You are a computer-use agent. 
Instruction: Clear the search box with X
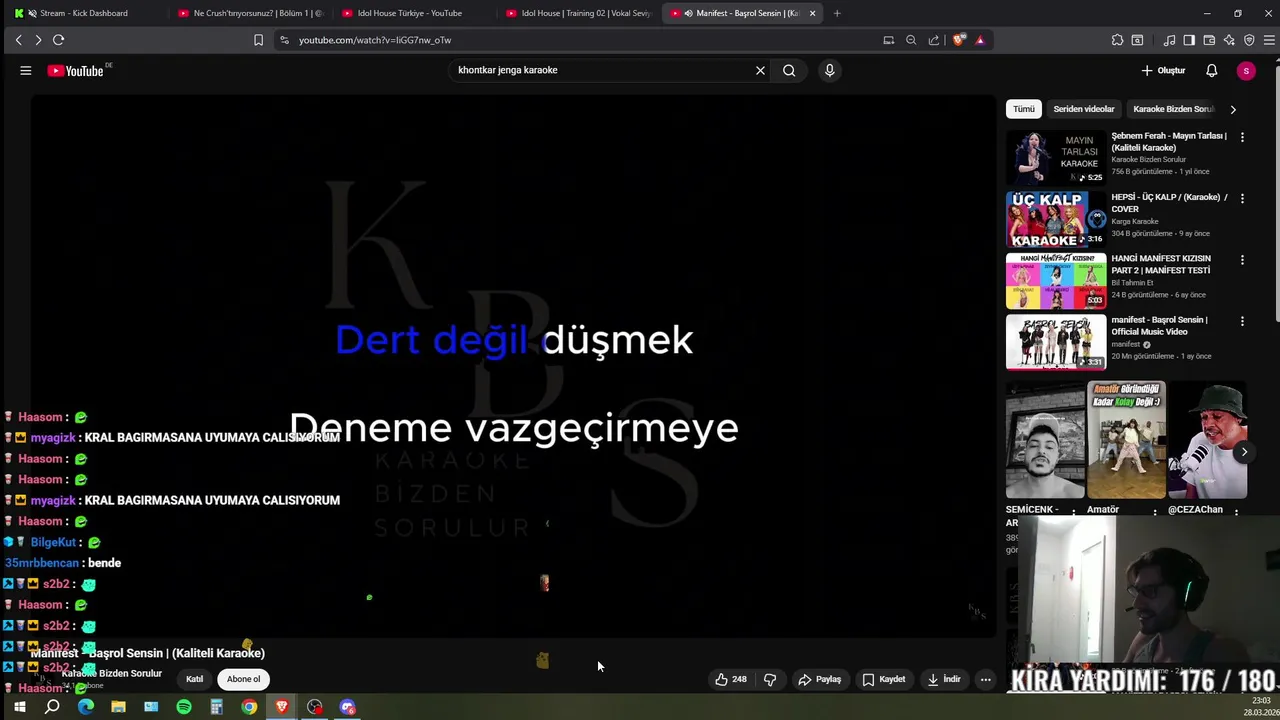tap(760, 70)
